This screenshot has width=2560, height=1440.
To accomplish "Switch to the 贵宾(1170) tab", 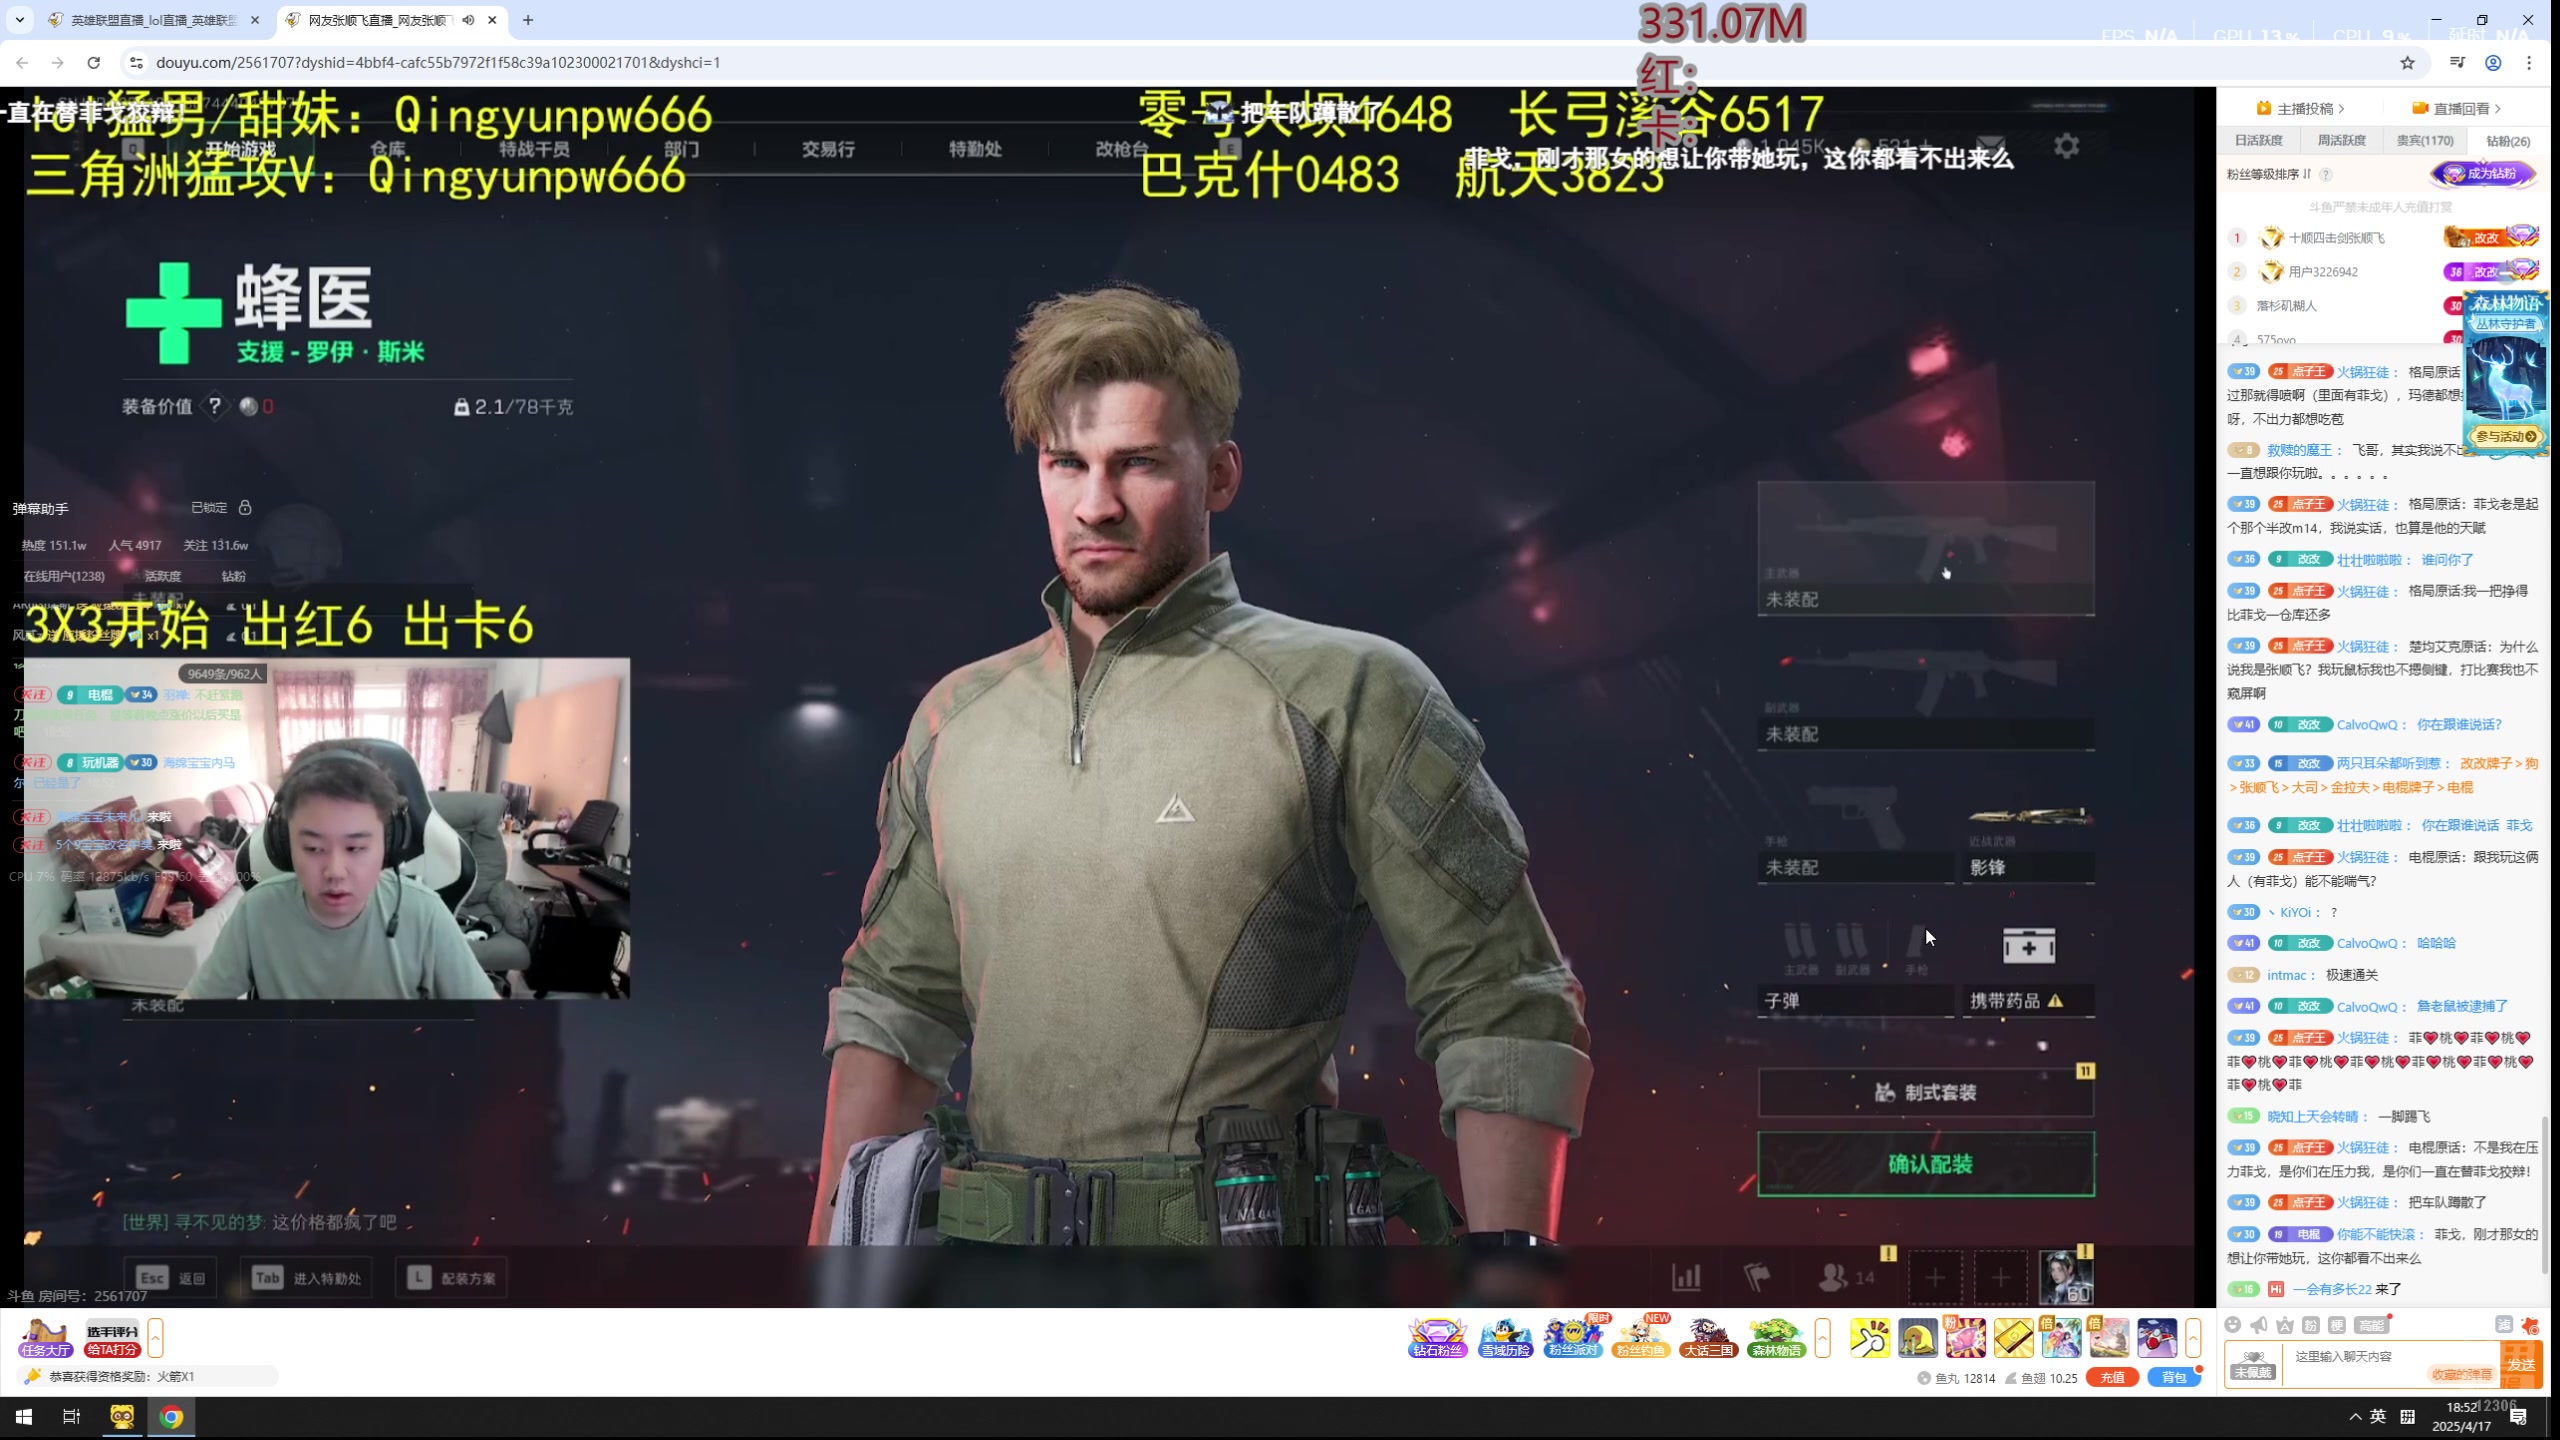I will click(2424, 140).
